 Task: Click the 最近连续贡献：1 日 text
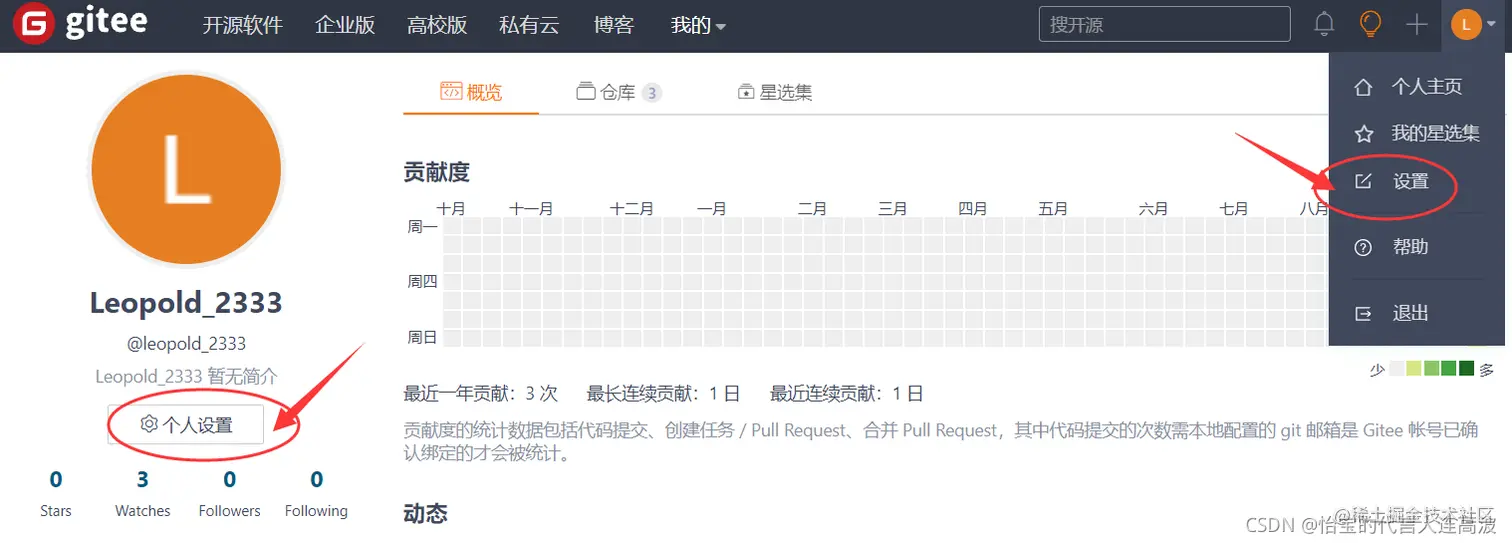click(847, 393)
